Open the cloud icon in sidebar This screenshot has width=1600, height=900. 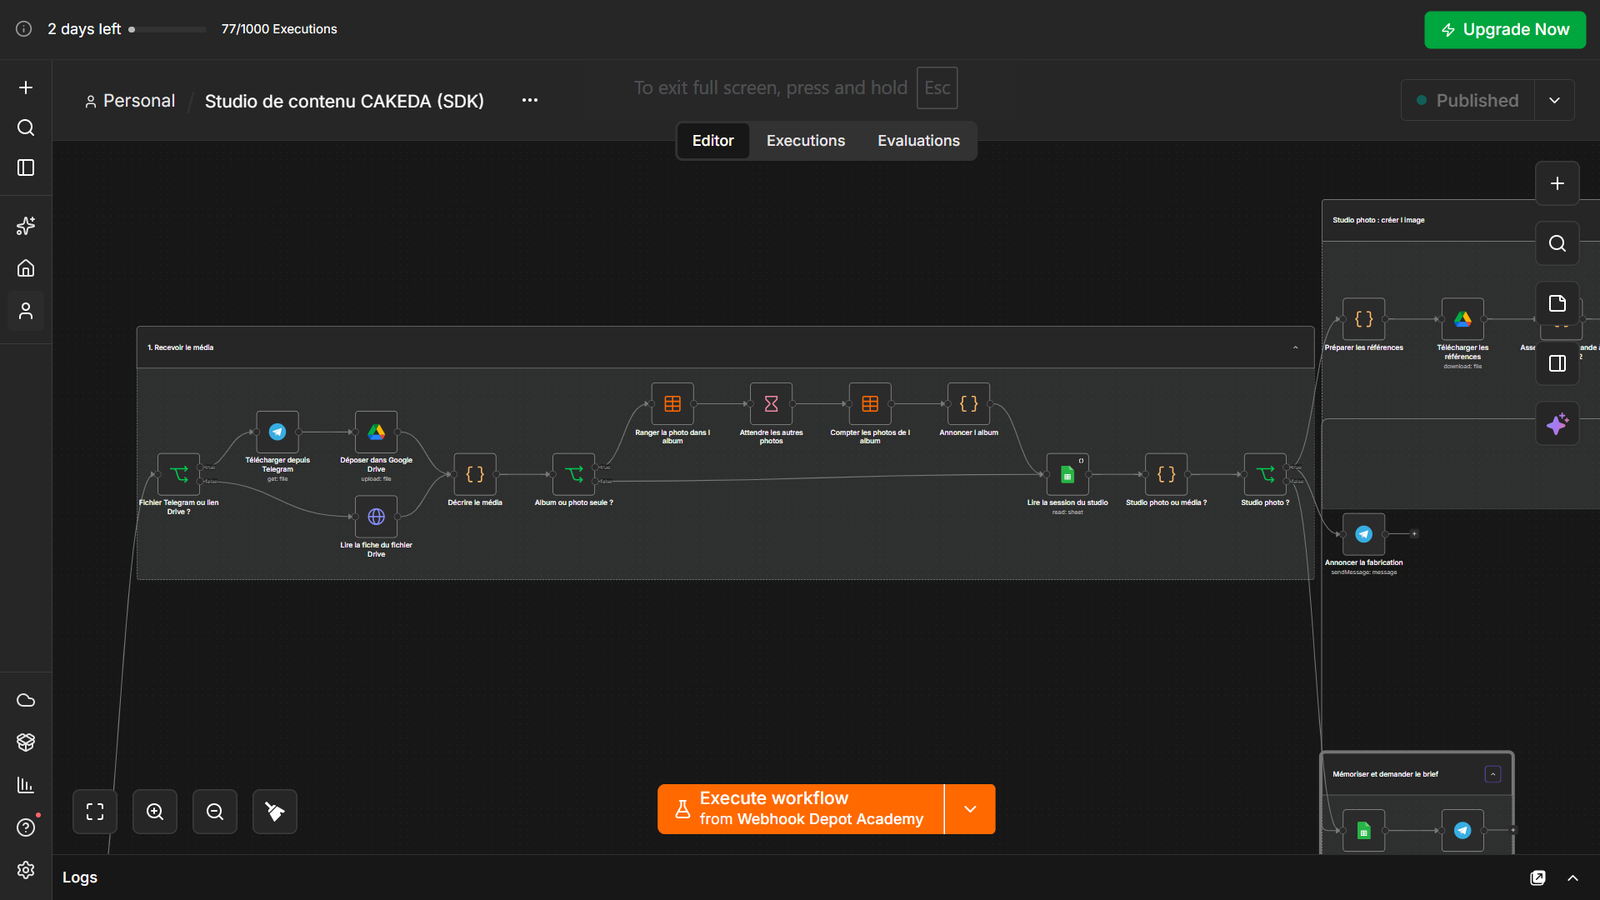(x=26, y=700)
